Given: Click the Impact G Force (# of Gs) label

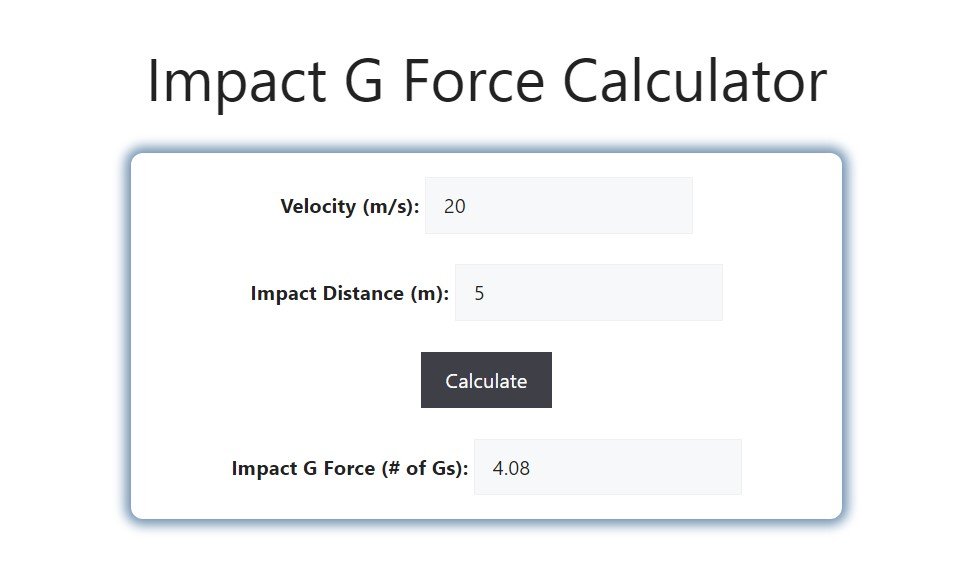Looking at the screenshot, I should click(345, 468).
